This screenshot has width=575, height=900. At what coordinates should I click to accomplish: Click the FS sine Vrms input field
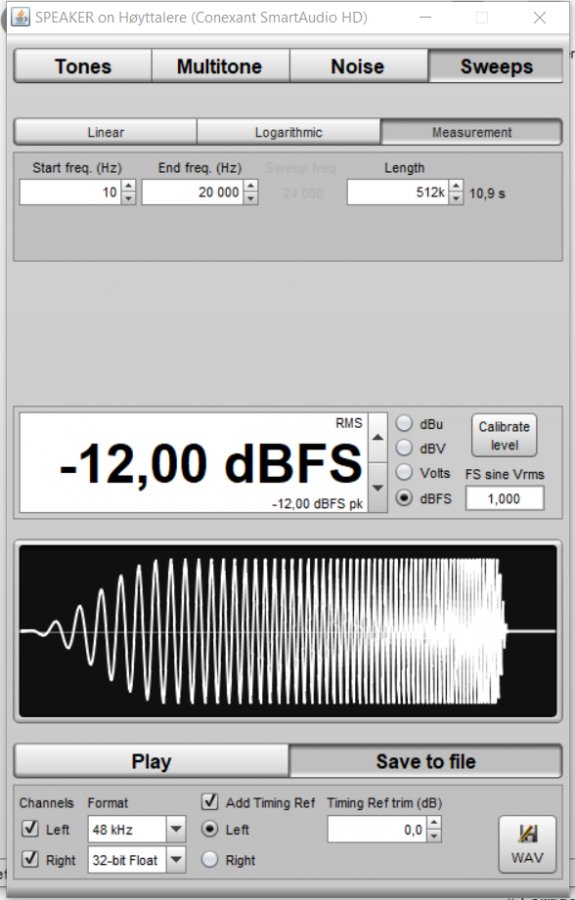tap(504, 498)
